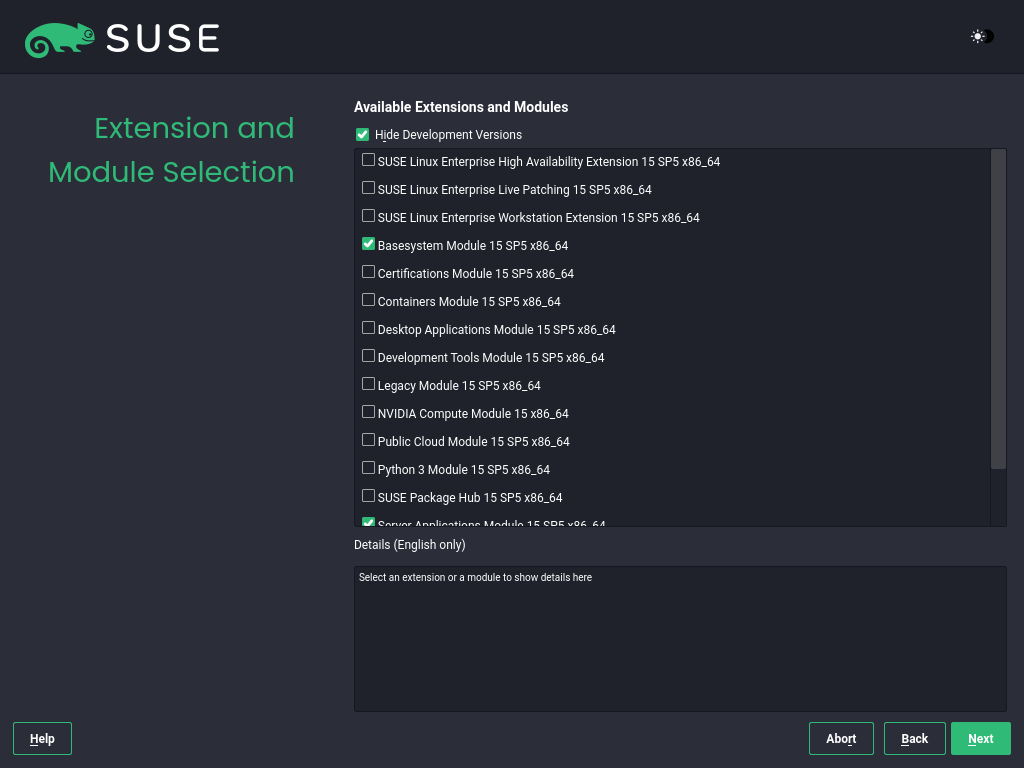Enable the Public Cloud Module
The height and width of the screenshot is (768, 1024).
click(368, 439)
